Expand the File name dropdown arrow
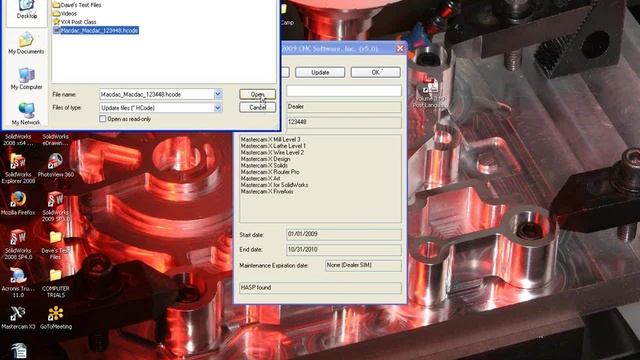The width and height of the screenshot is (640, 360). [x=218, y=94]
